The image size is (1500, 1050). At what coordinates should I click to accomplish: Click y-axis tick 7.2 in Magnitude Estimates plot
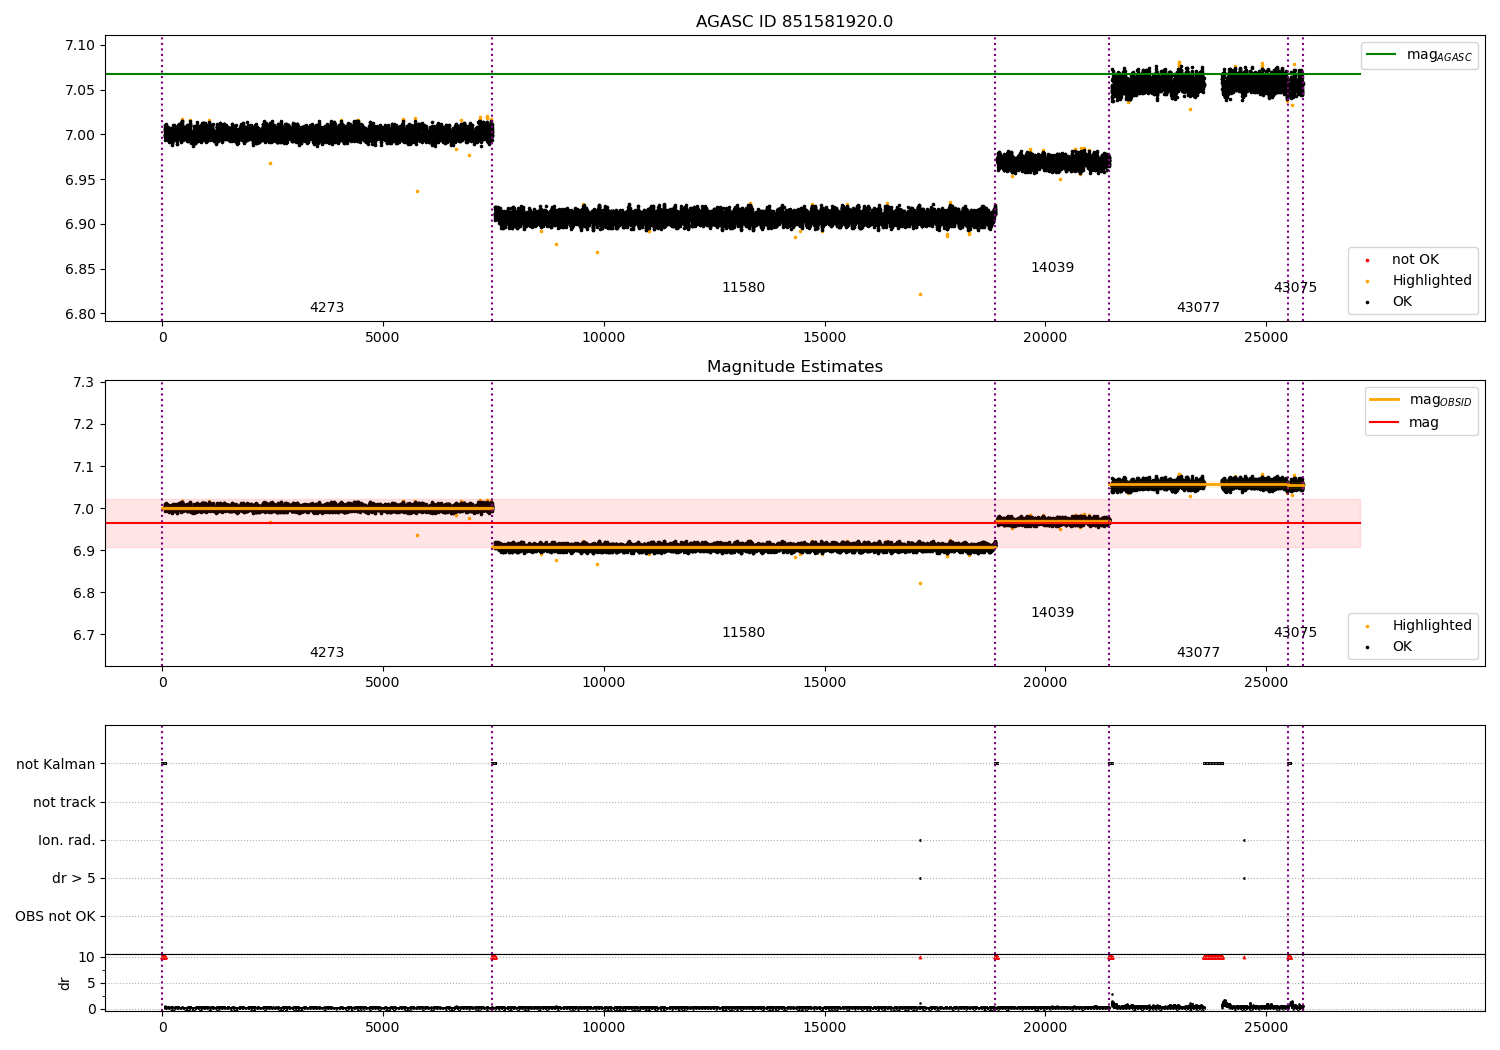[x=84, y=425]
